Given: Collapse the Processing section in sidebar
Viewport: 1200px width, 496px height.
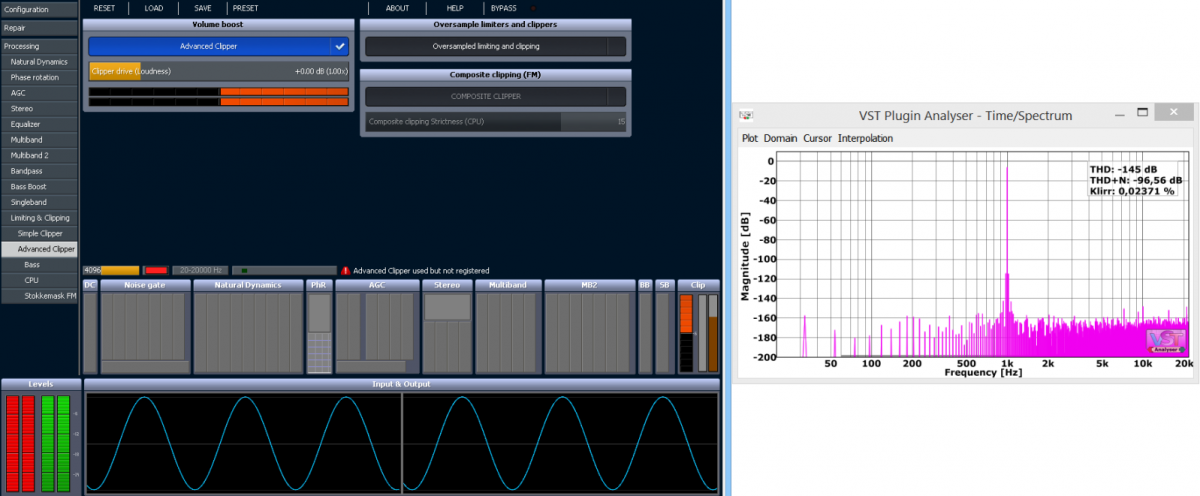Looking at the screenshot, I should tap(38, 46).
